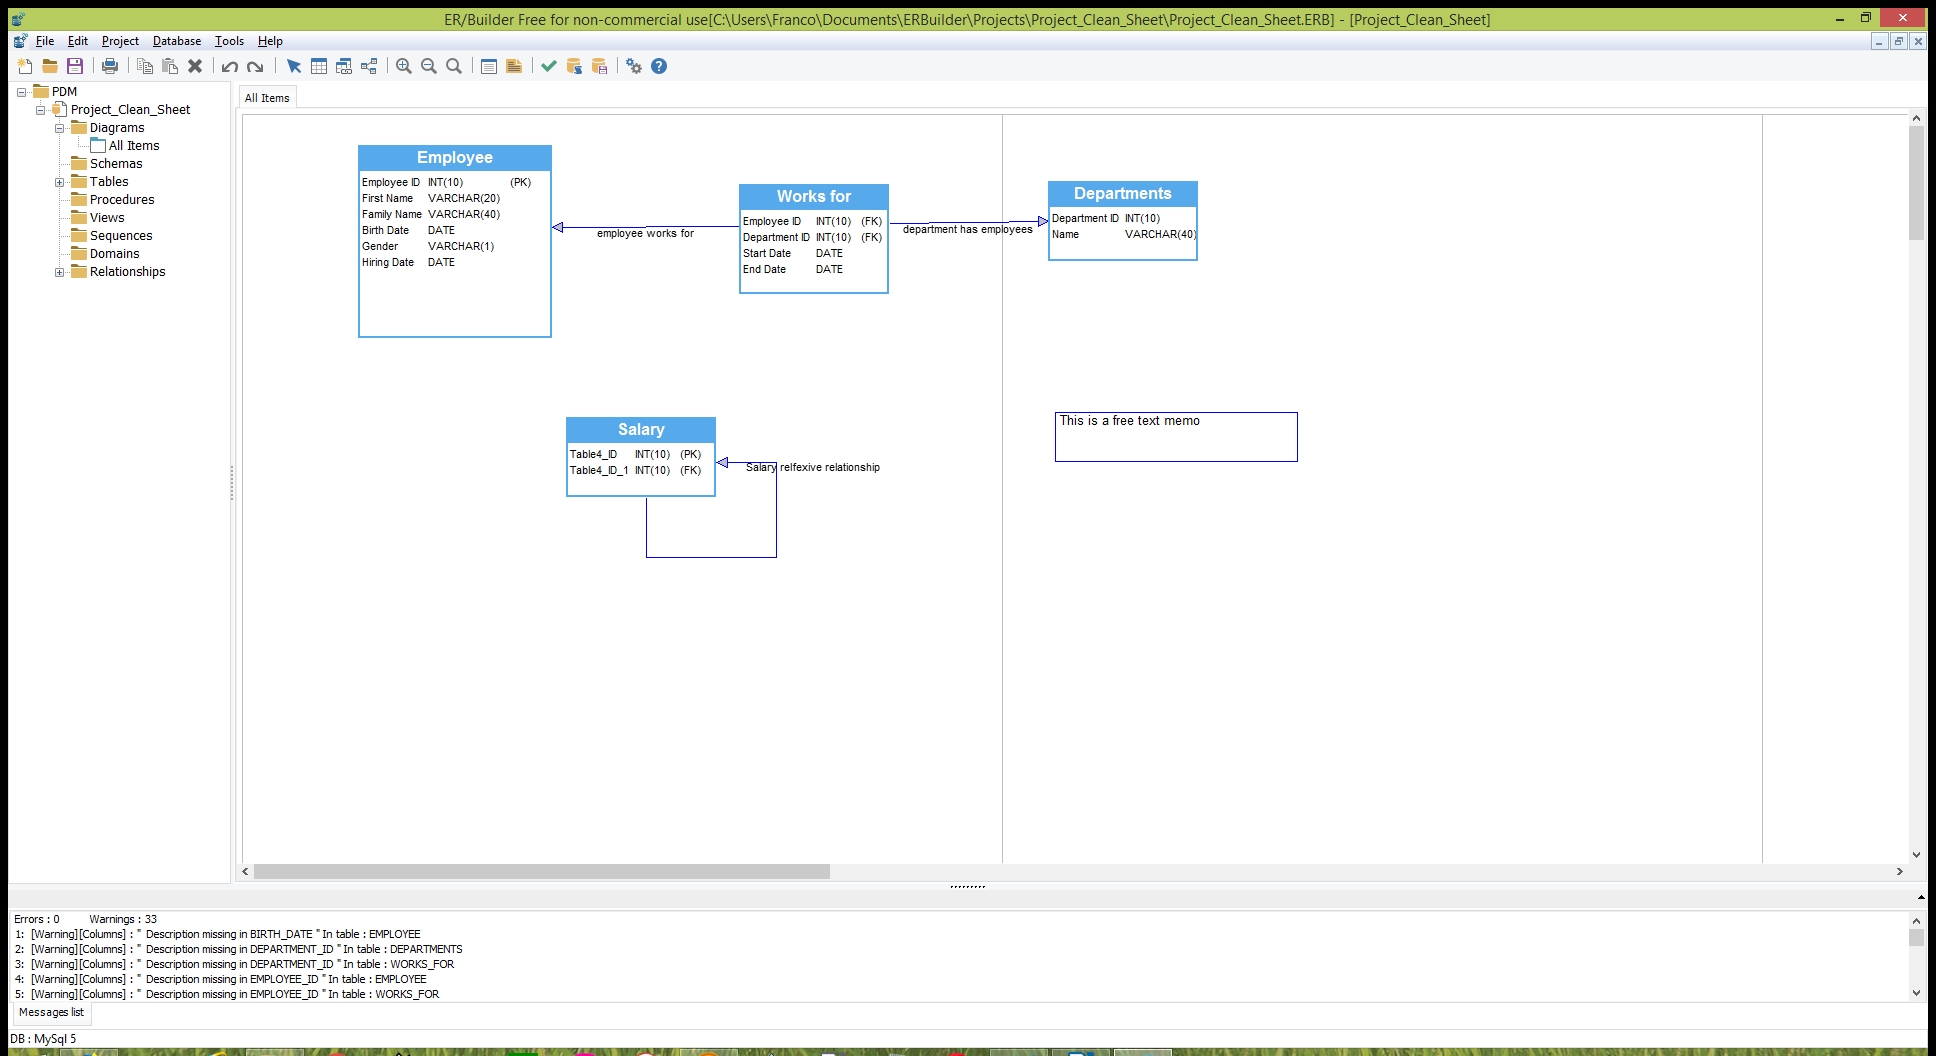Select the pointer arrow tool
The height and width of the screenshot is (1056, 1936).
click(x=294, y=66)
